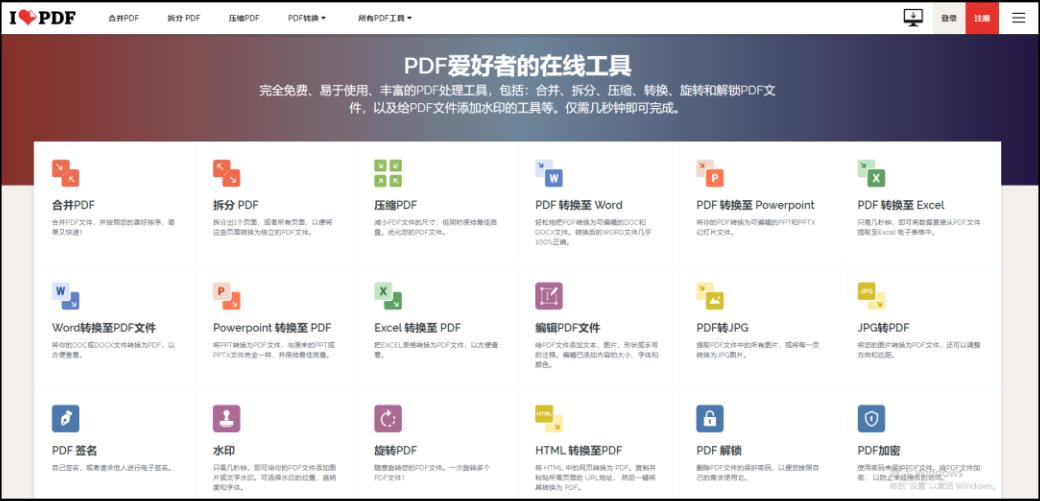The width and height of the screenshot is (1040, 501).
Task: Open the hamburger menu in header
Action: coord(1018,18)
